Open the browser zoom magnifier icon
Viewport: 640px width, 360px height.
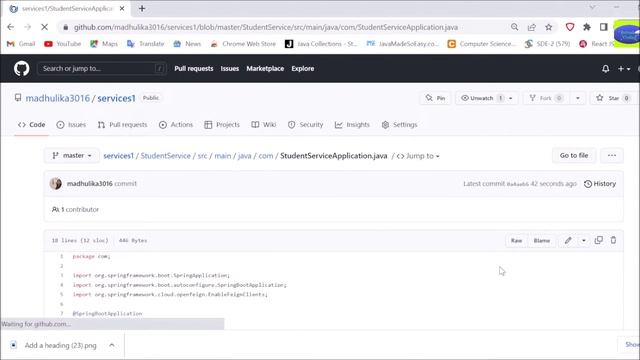(514, 27)
